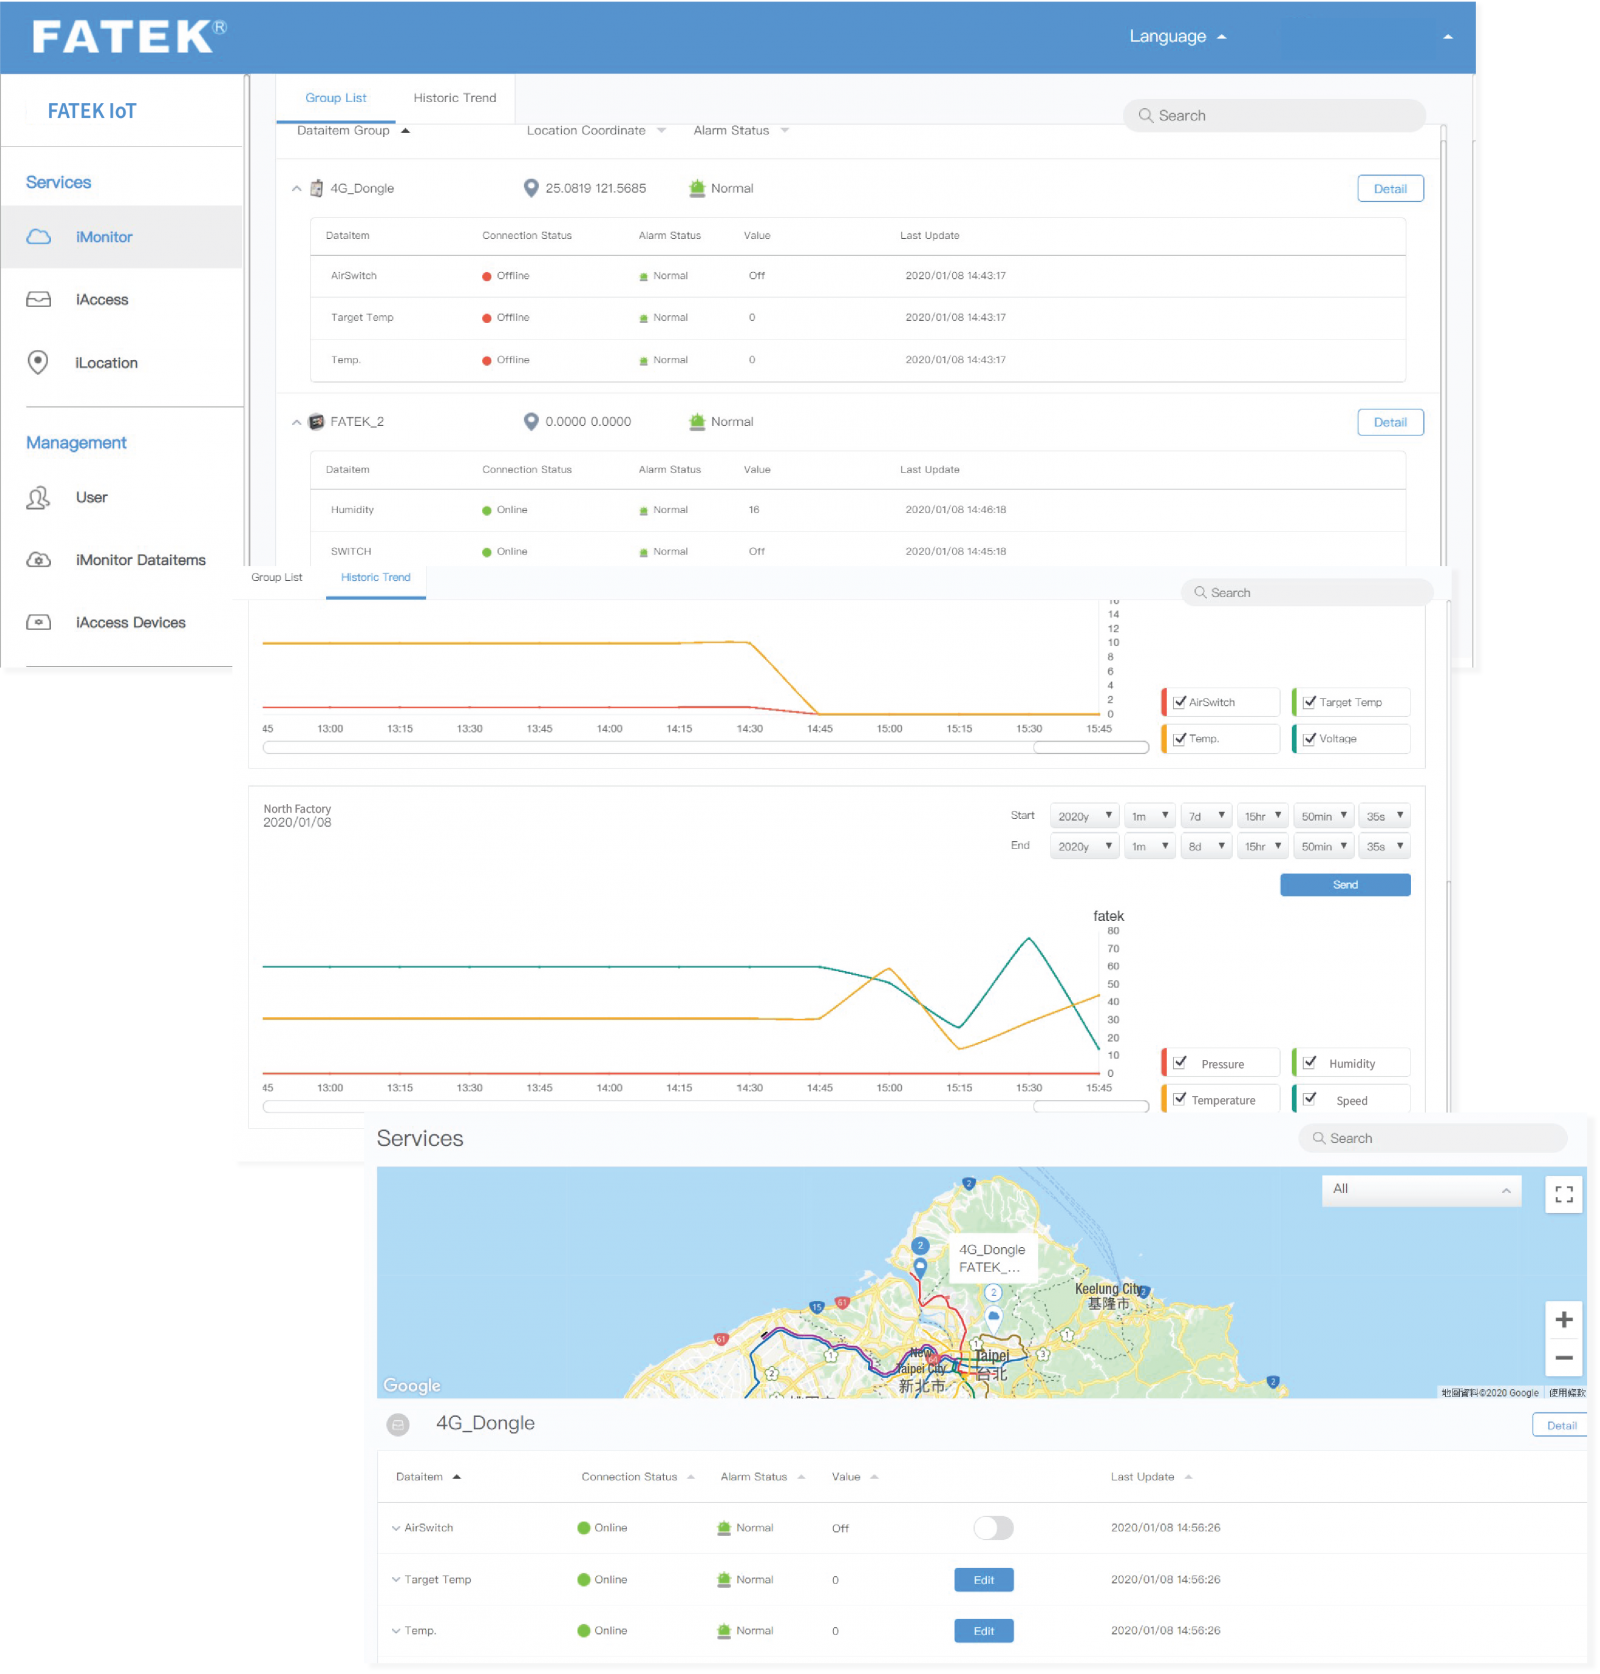Uncheck the Temp. trend checkbox

(x=1179, y=739)
